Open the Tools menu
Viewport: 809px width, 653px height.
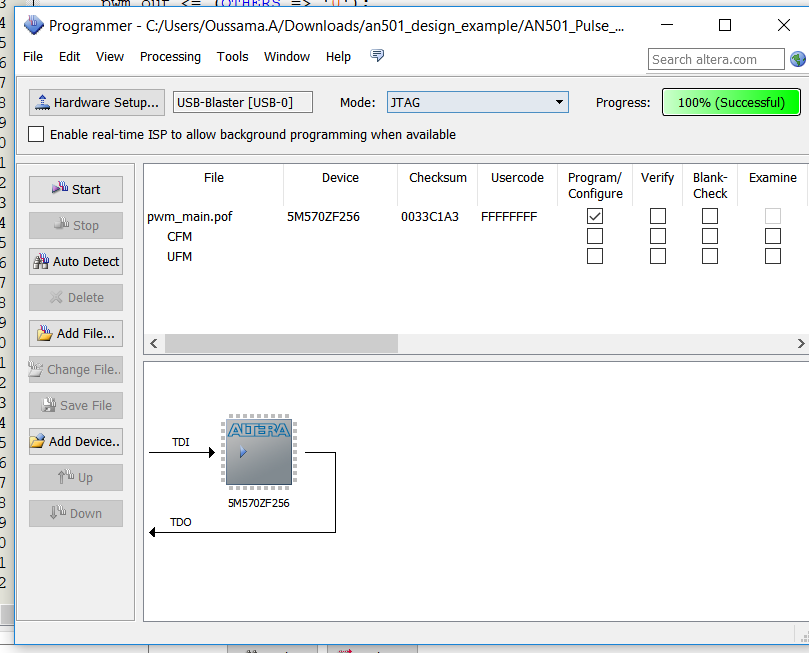point(233,57)
